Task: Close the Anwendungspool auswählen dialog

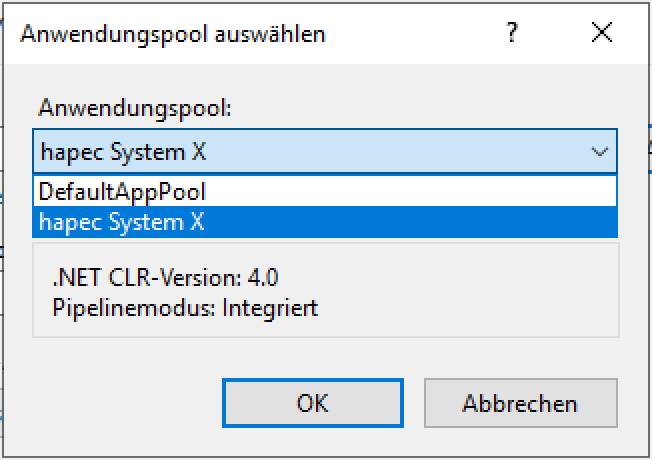Action: coord(601,34)
